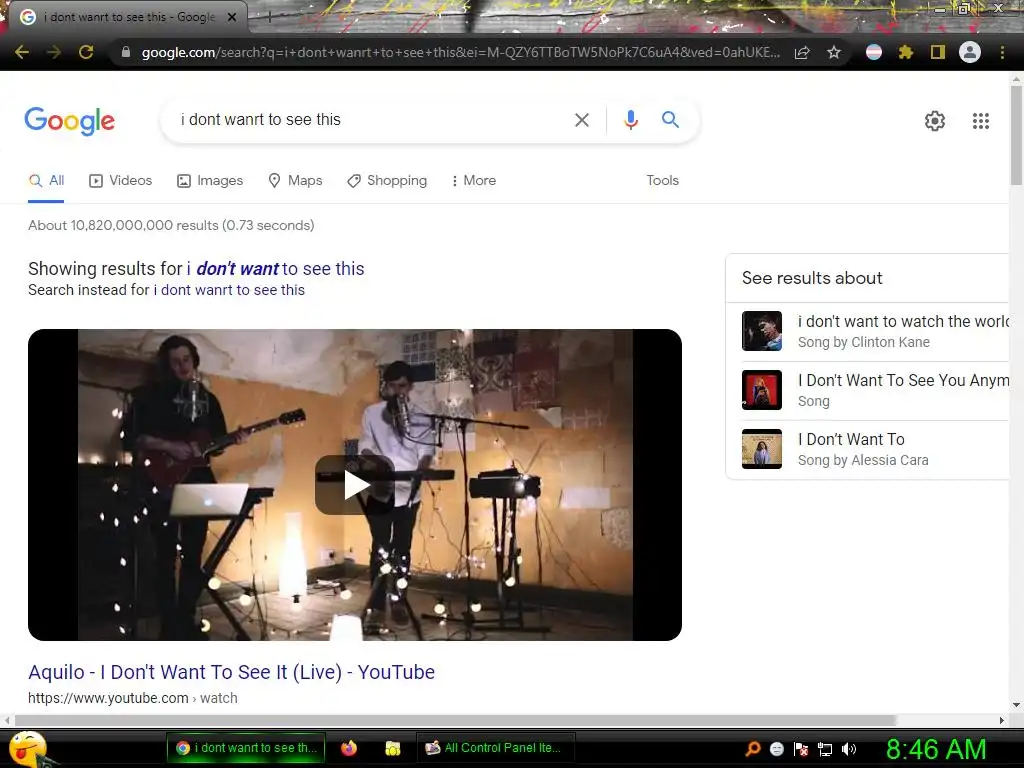Click the lock site info icon

[x=126, y=52]
